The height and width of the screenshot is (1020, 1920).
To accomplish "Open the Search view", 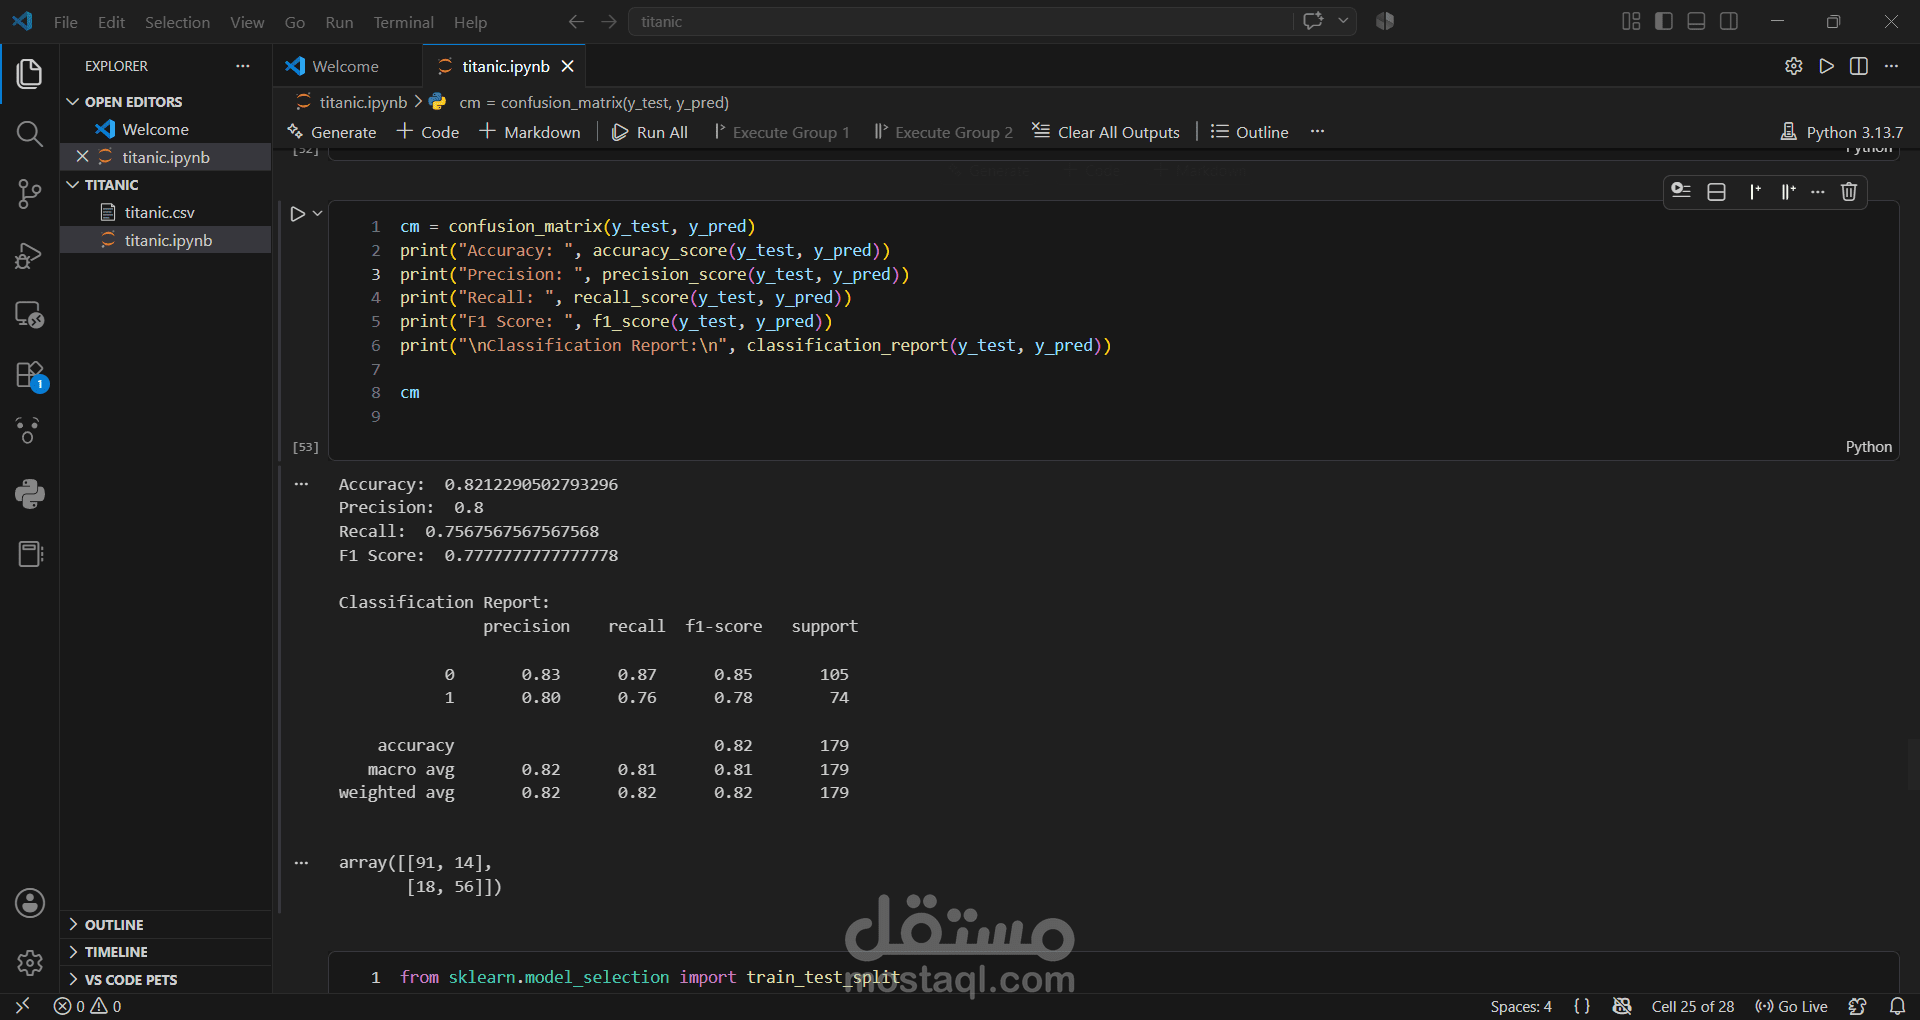I will coord(29,133).
